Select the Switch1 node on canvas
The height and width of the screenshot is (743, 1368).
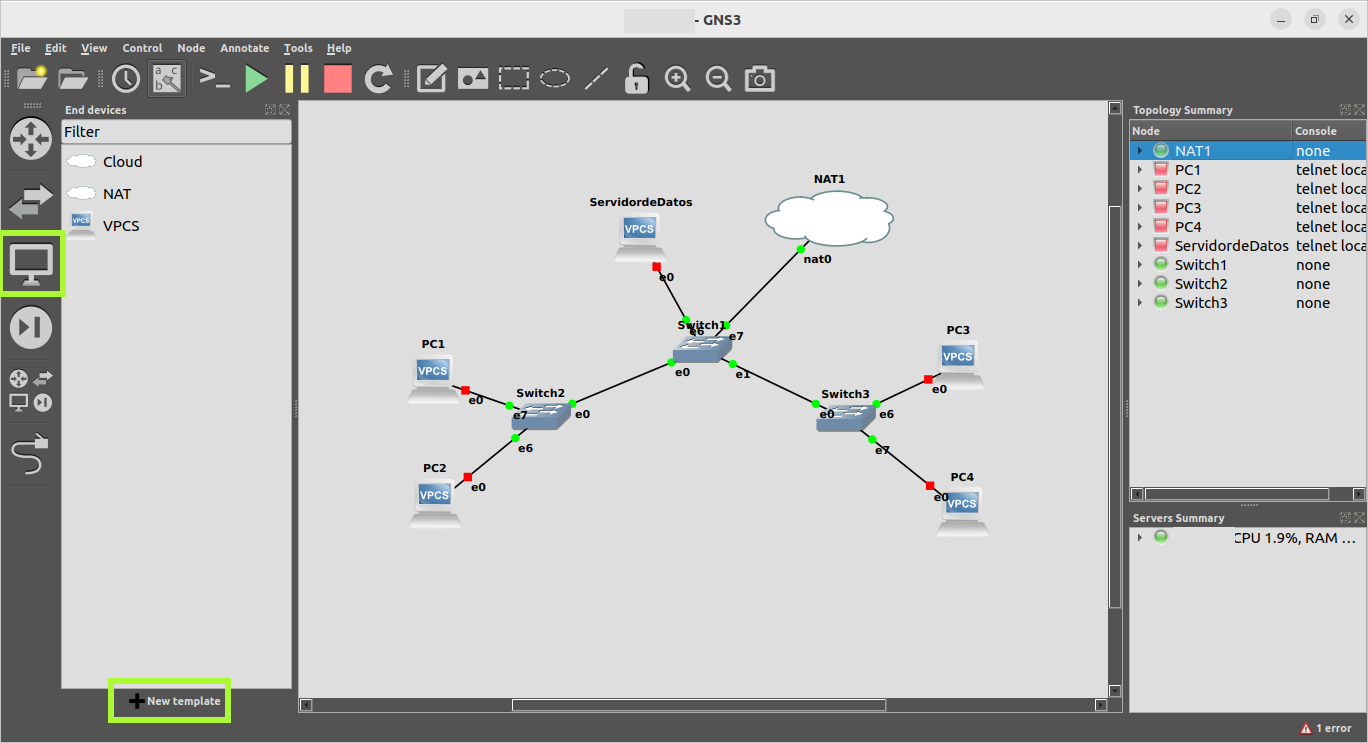(x=700, y=348)
